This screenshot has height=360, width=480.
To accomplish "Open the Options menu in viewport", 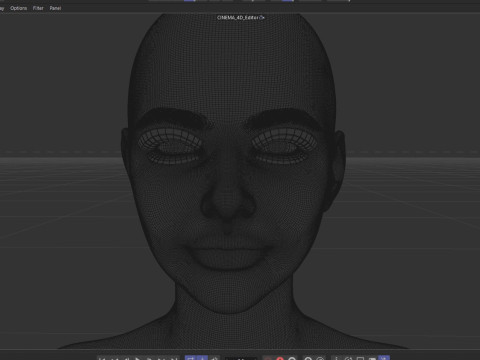I will pos(18,8).
